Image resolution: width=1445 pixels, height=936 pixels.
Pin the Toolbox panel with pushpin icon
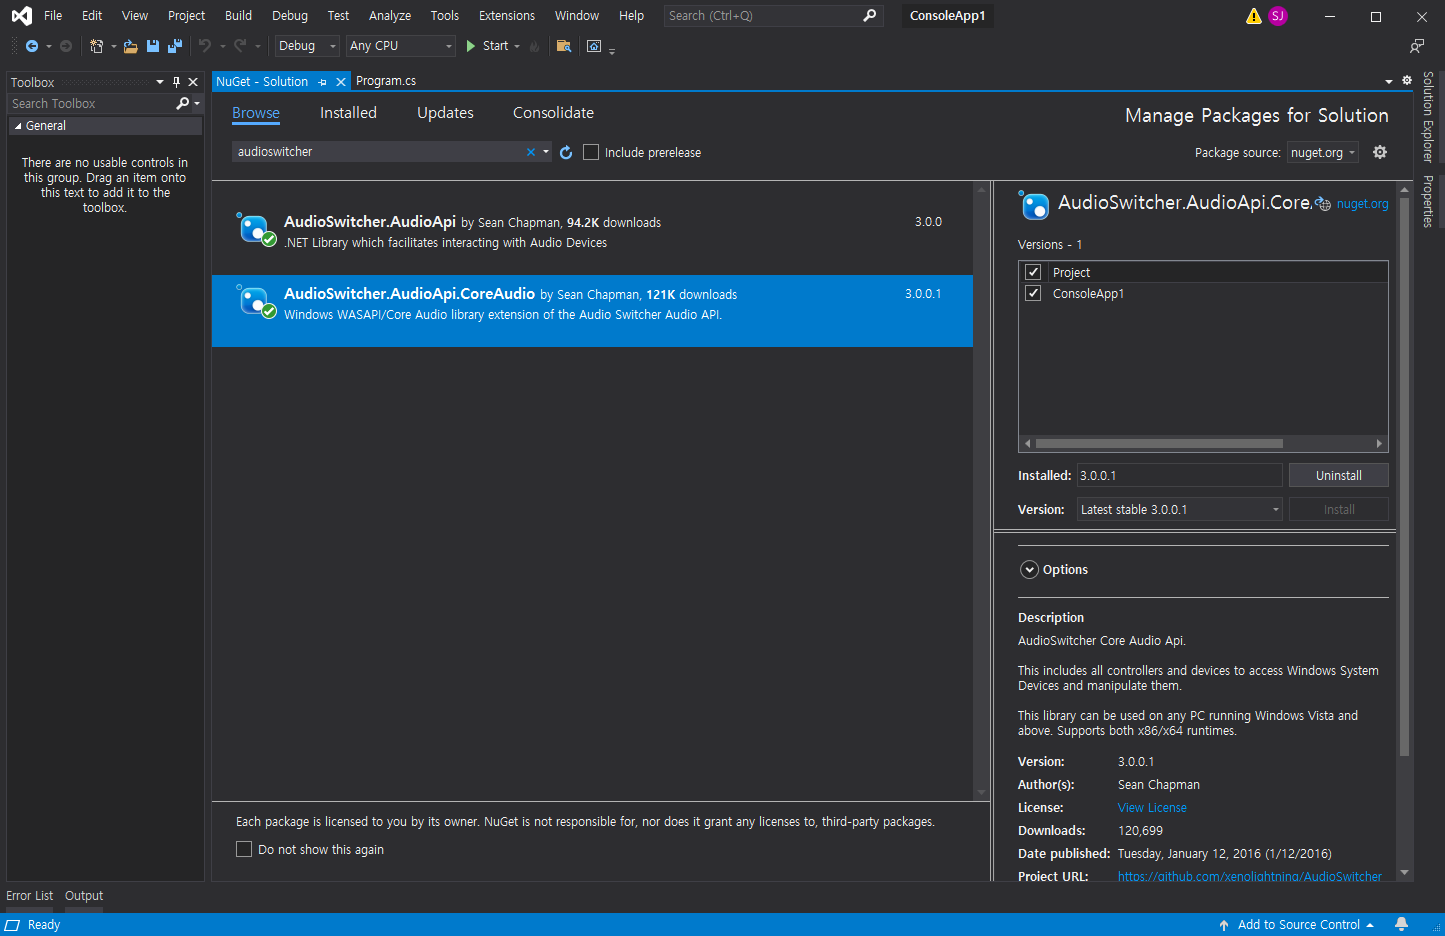(176, 82)
